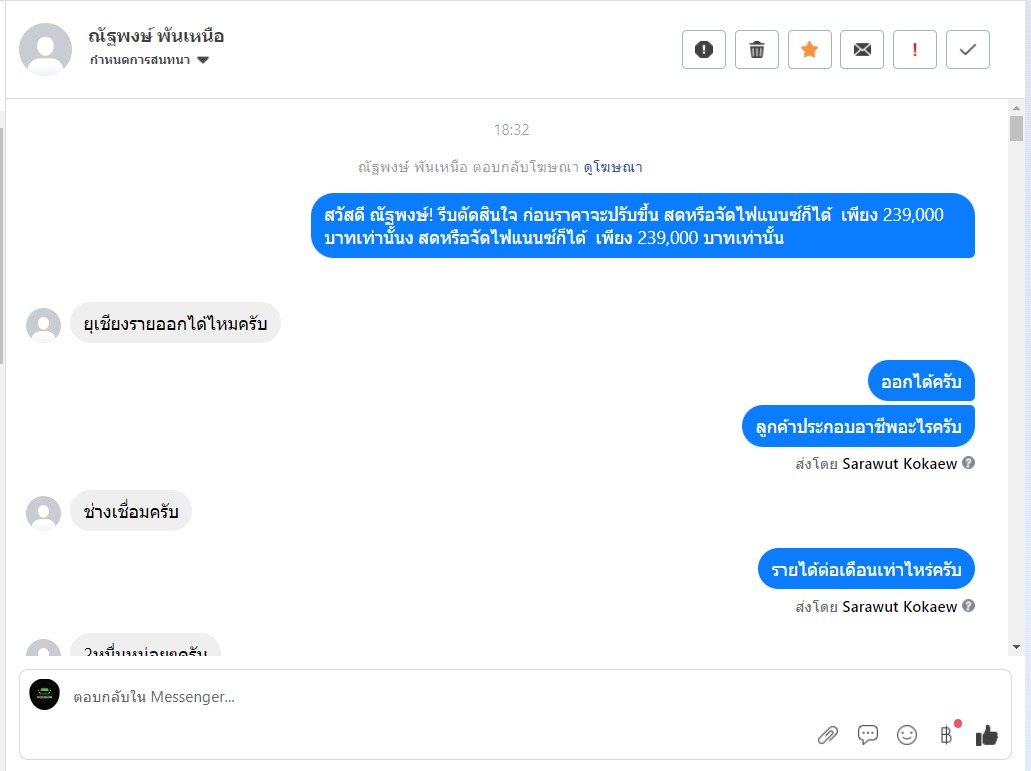
Task: Open saved replies speech bubble icon
Action: coord(867,735)
